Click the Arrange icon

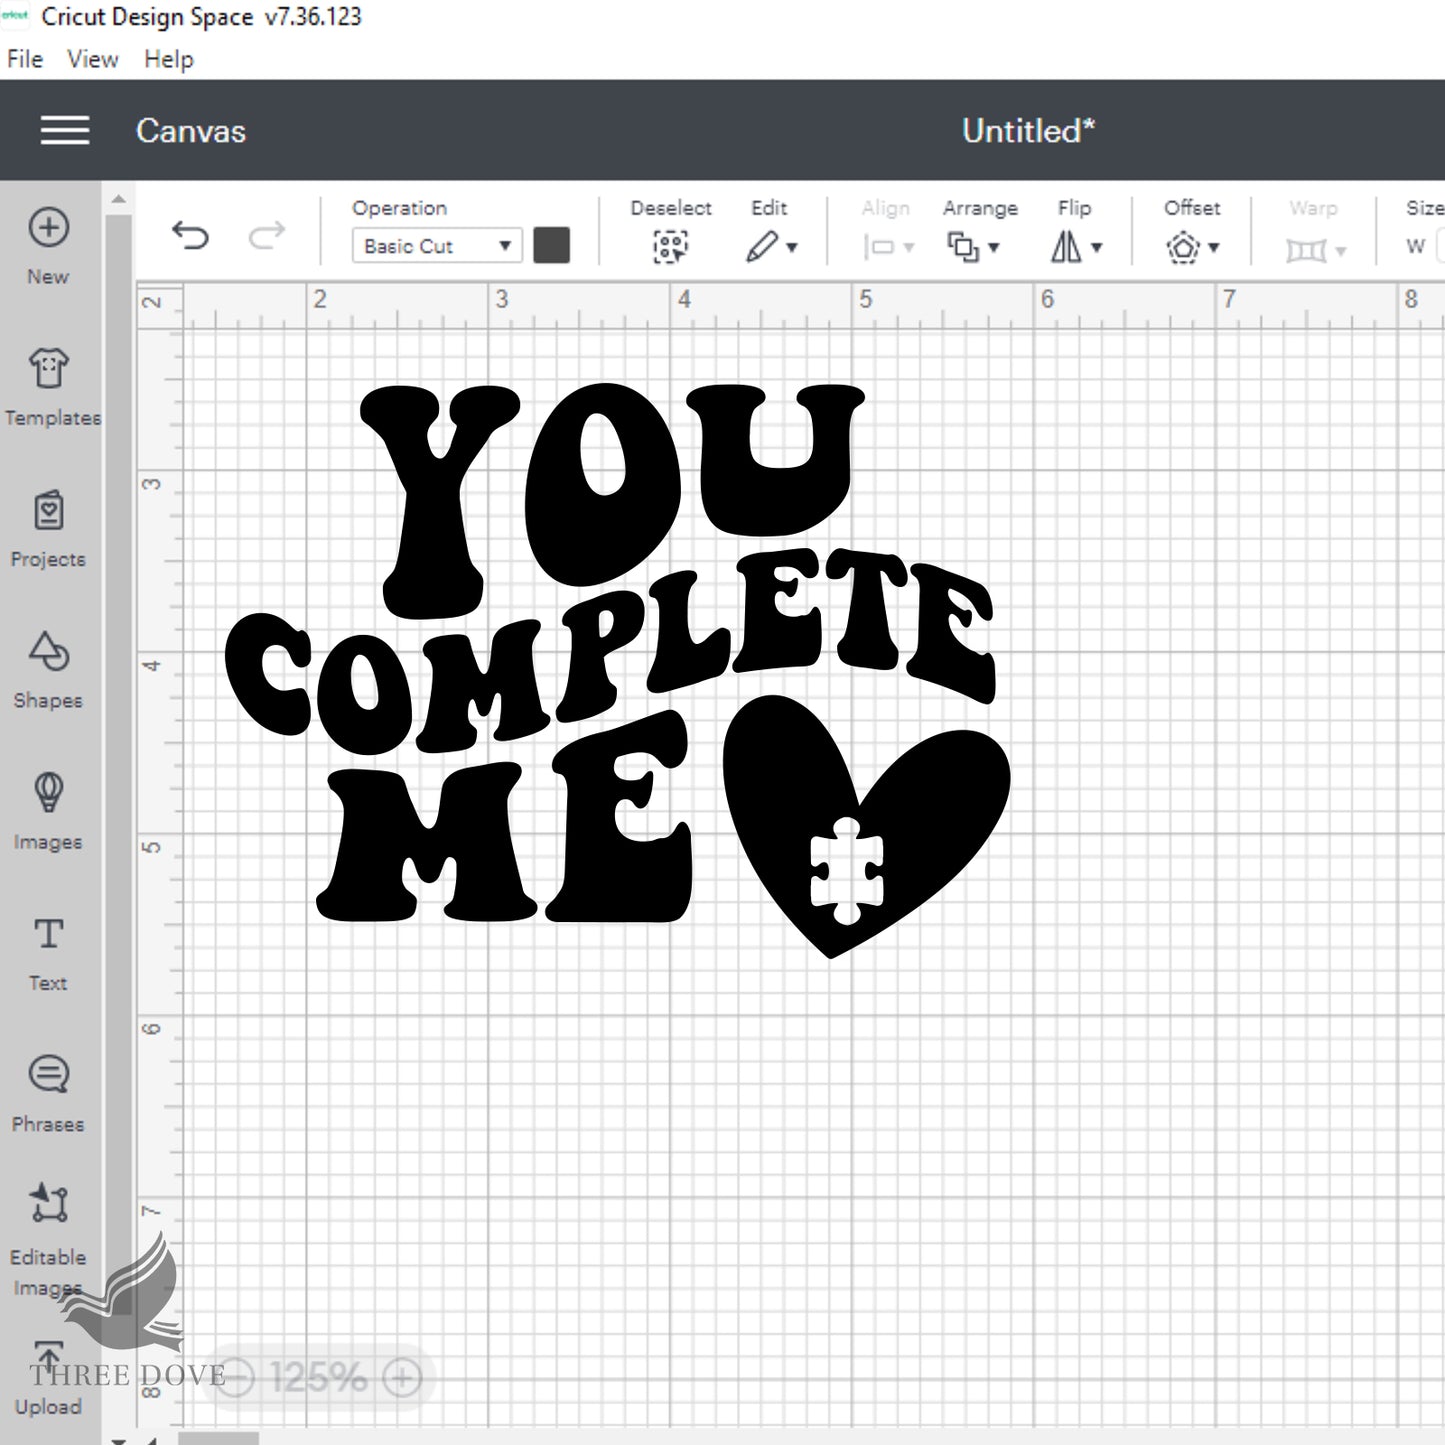click(963, 247)
